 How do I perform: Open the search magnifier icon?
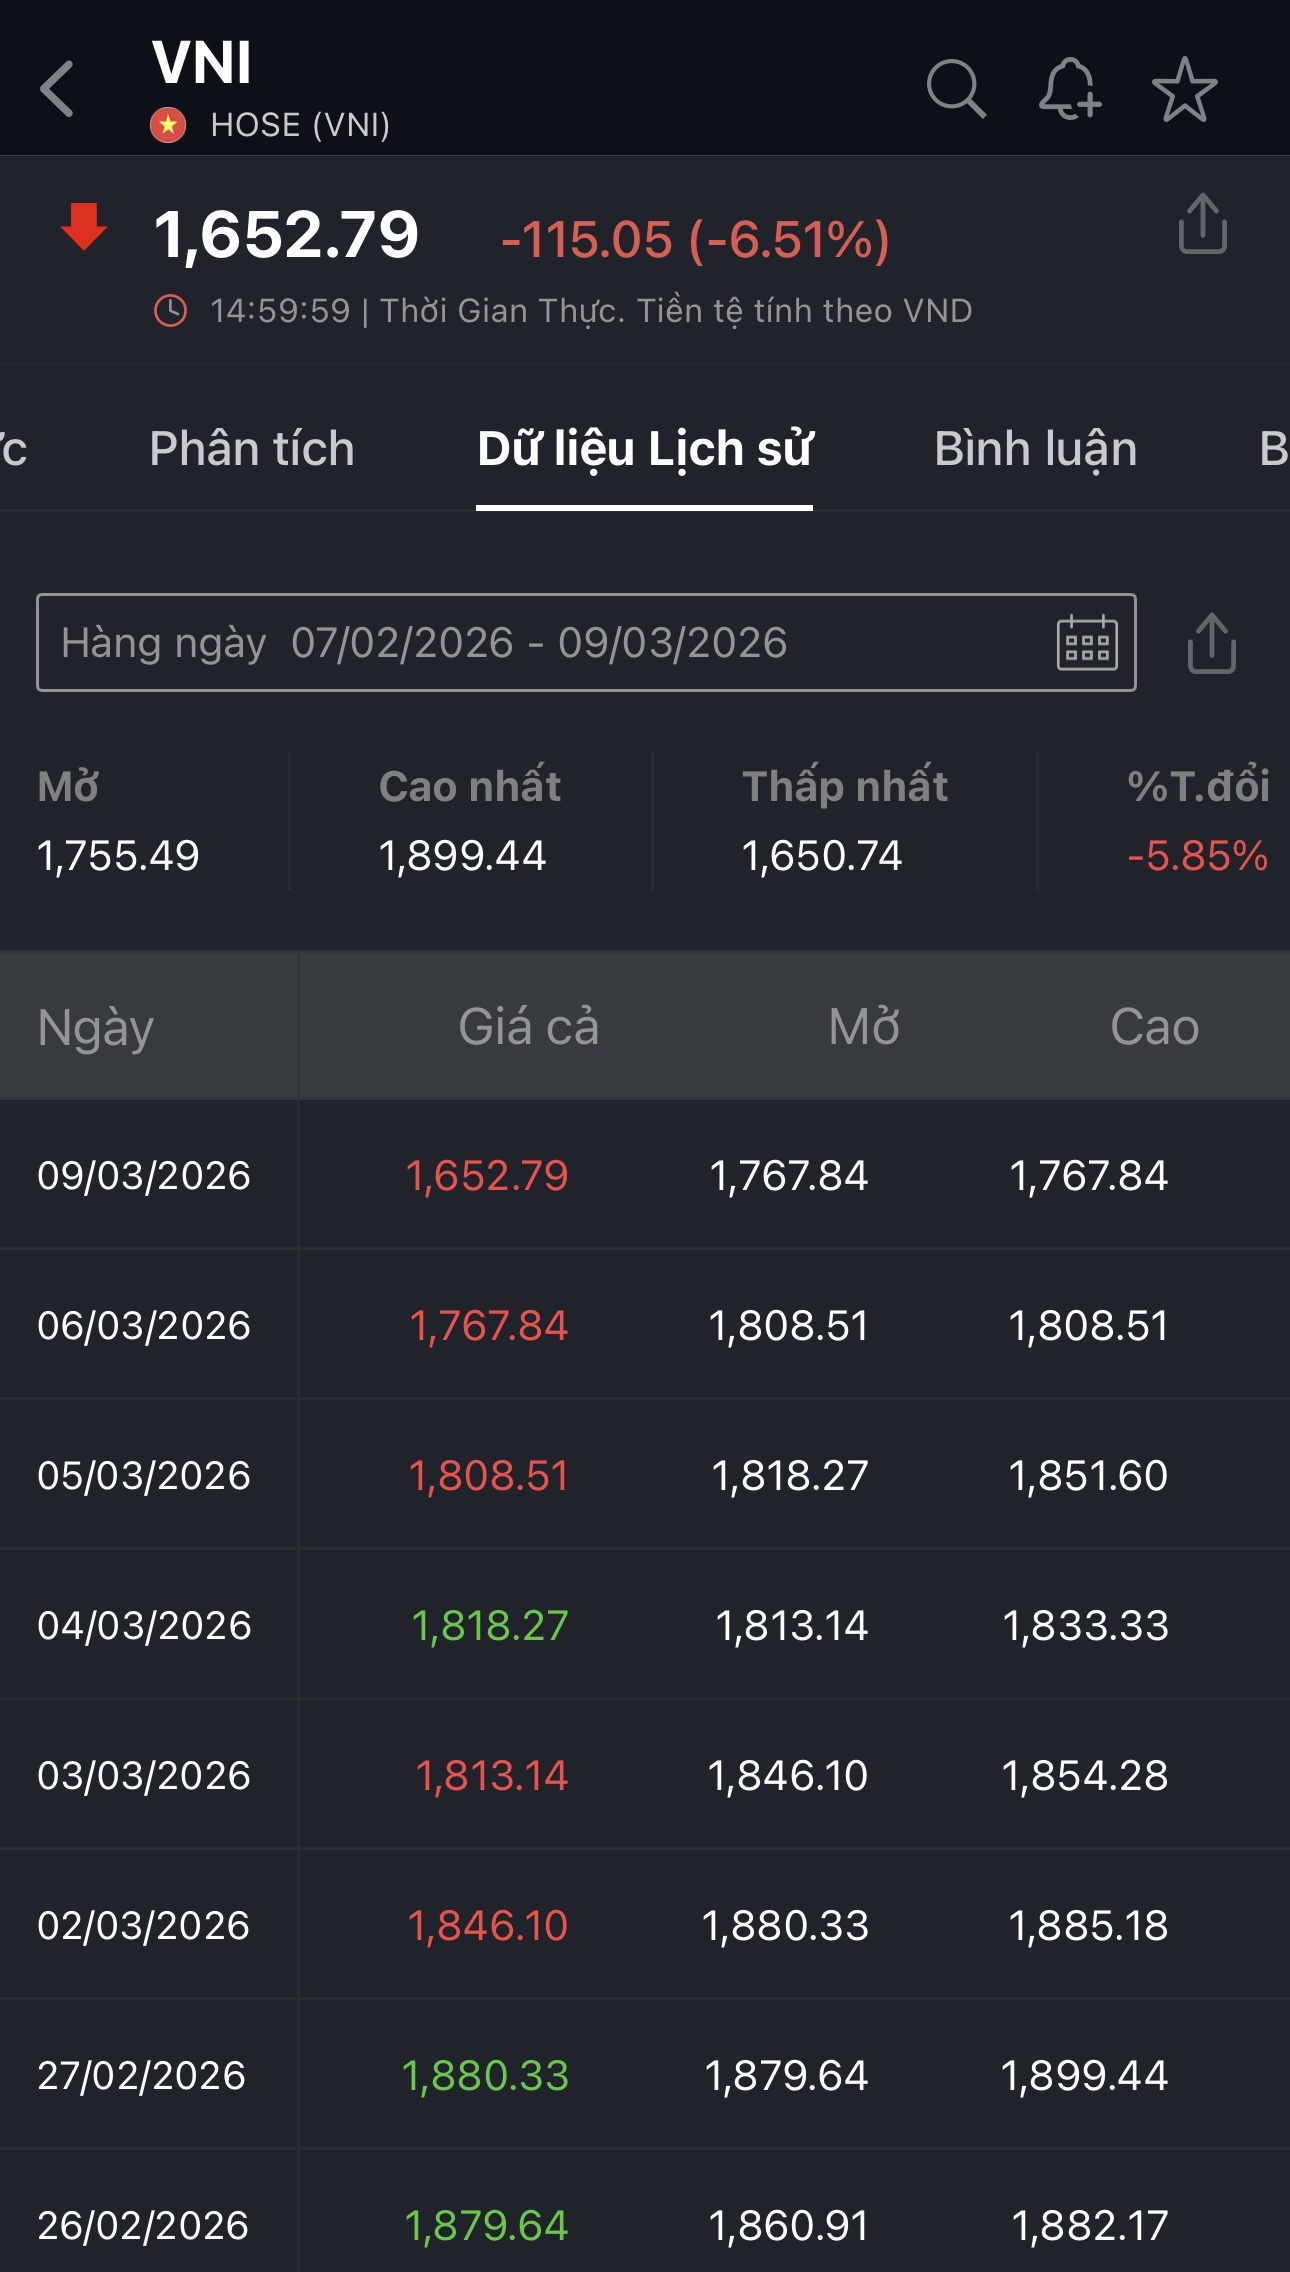point(955,89)
